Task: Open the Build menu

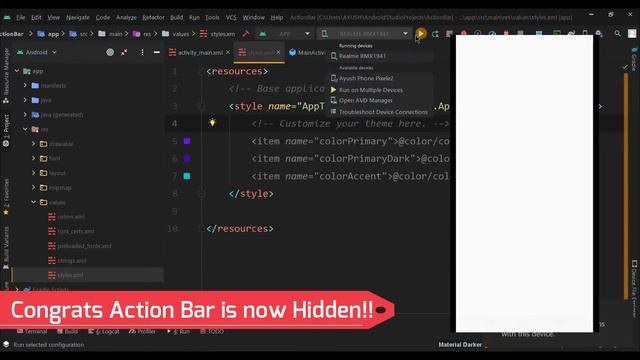Action: [x=176, y=17]
